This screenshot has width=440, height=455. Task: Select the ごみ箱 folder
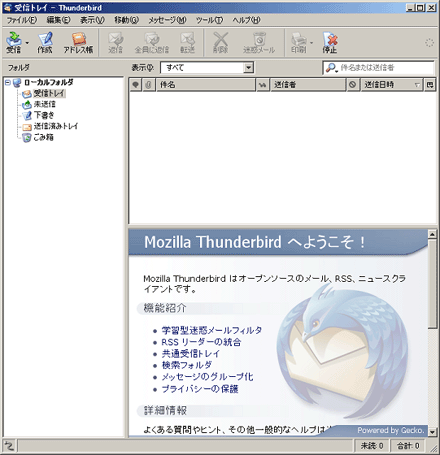(x=43, y=137)
